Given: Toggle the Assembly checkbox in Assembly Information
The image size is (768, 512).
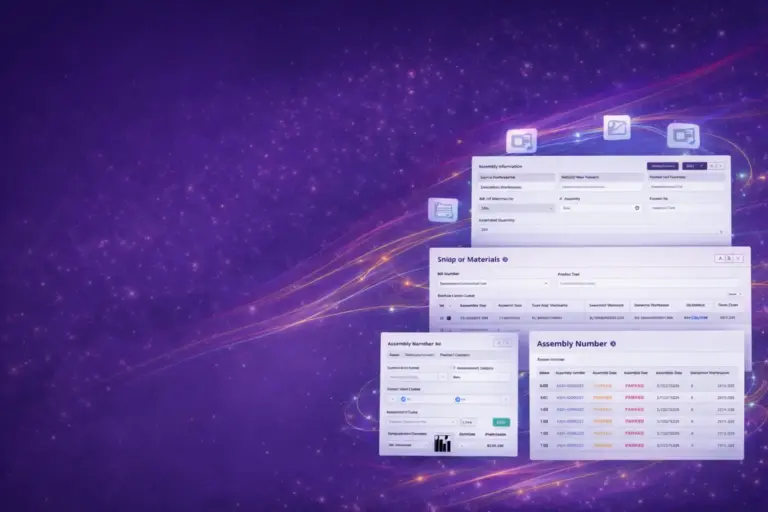Looking at the screenshot, I should coord(559,198).
